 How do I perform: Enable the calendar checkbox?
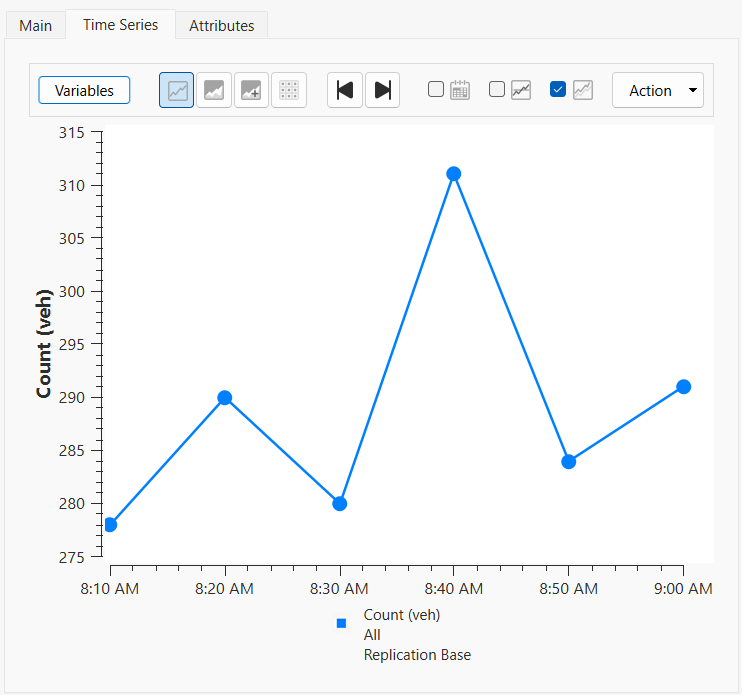pos(436,89)
